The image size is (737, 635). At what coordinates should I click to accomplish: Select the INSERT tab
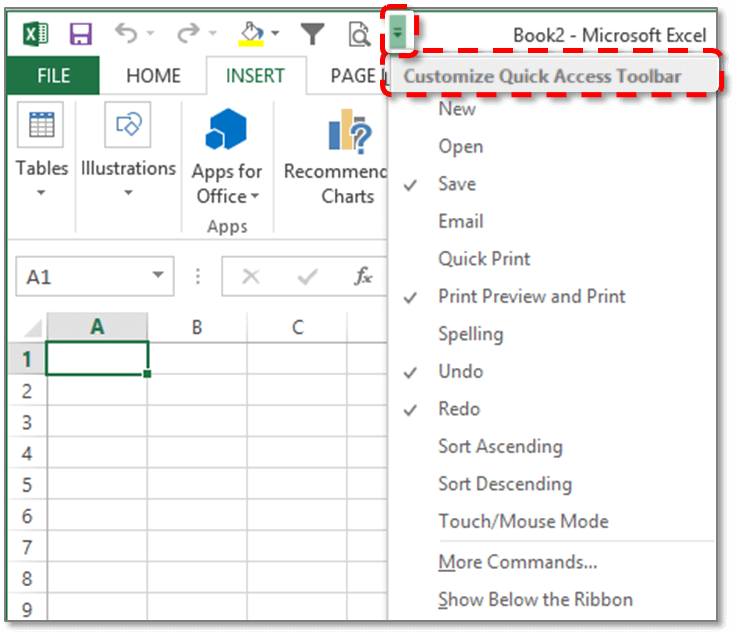256,76
